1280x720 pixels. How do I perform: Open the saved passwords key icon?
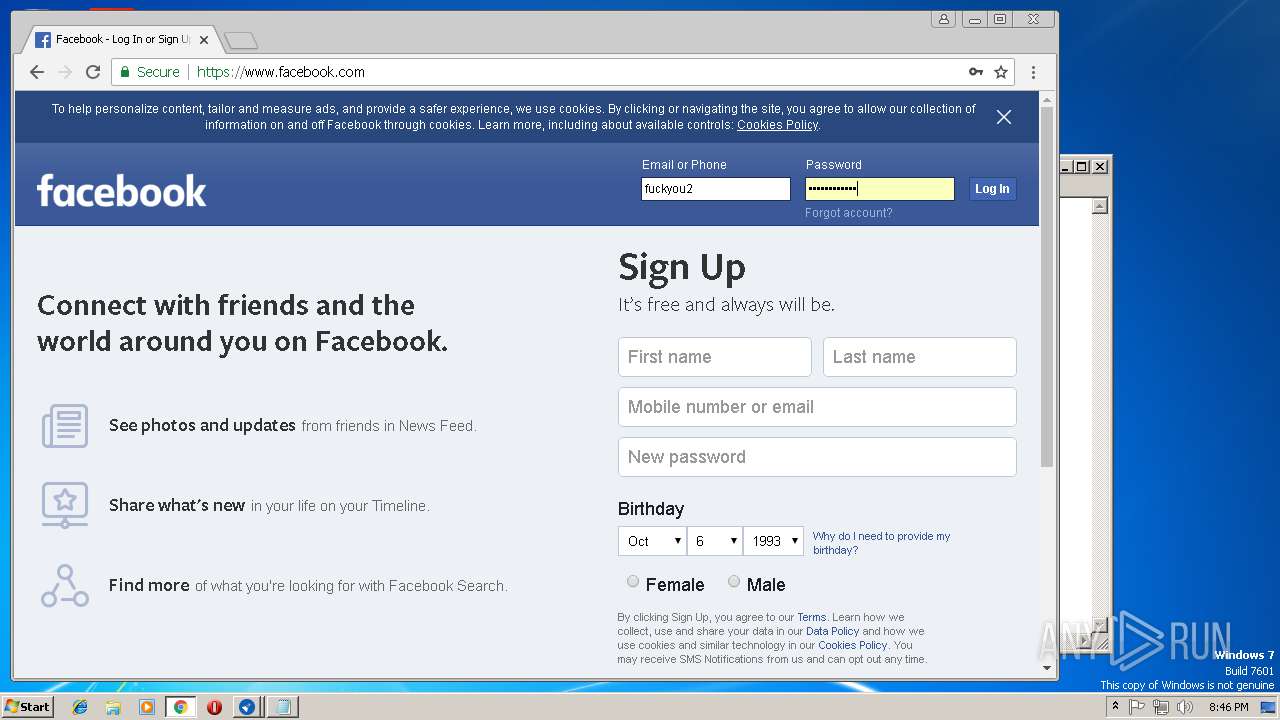point(976,72)
